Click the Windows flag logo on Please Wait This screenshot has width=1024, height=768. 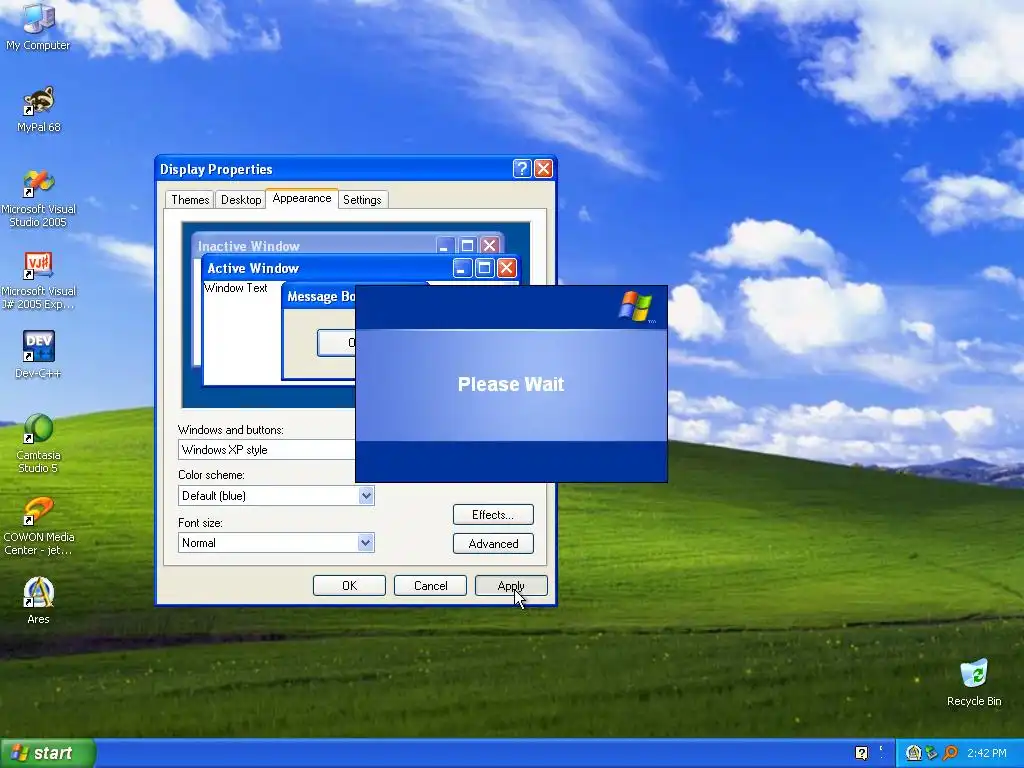[635, 306]
